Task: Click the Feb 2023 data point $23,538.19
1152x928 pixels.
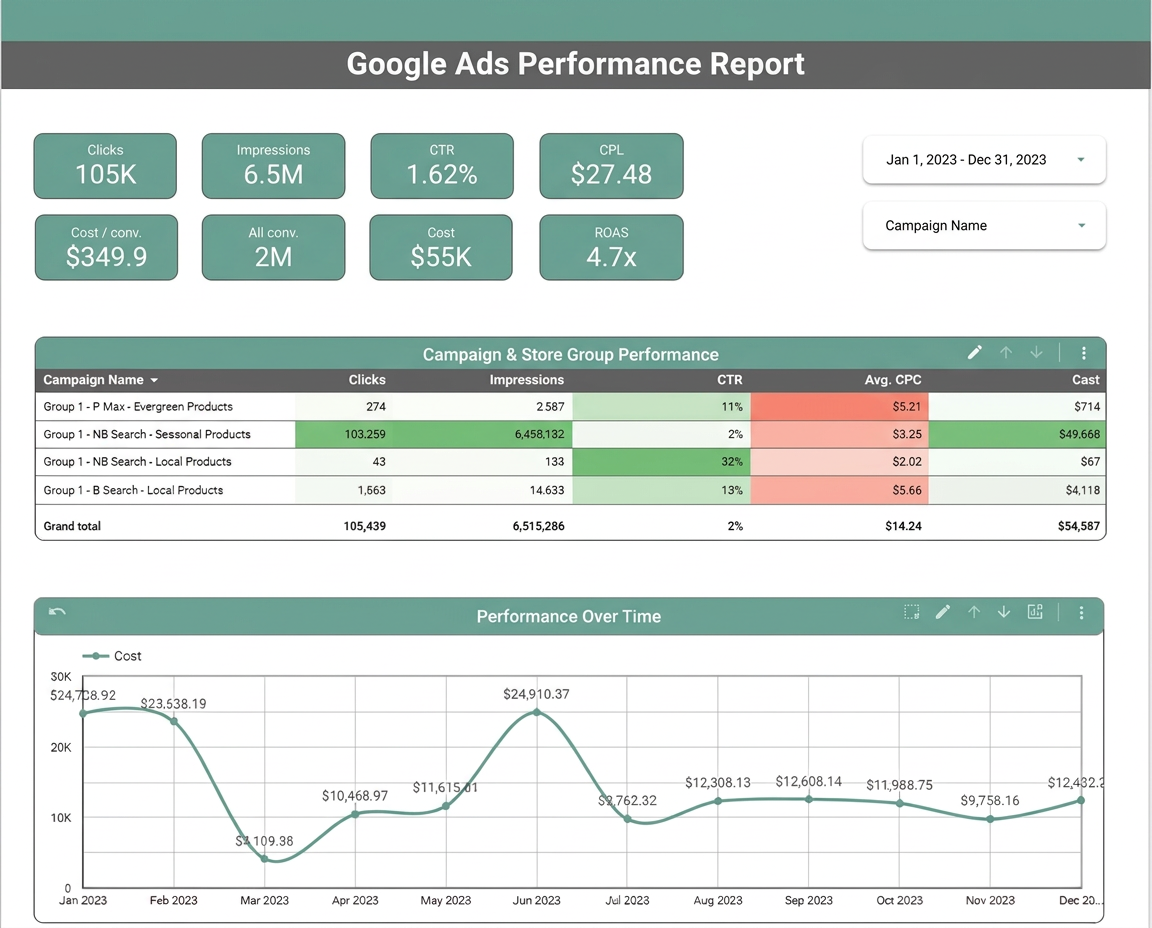Action: point(174,722)
